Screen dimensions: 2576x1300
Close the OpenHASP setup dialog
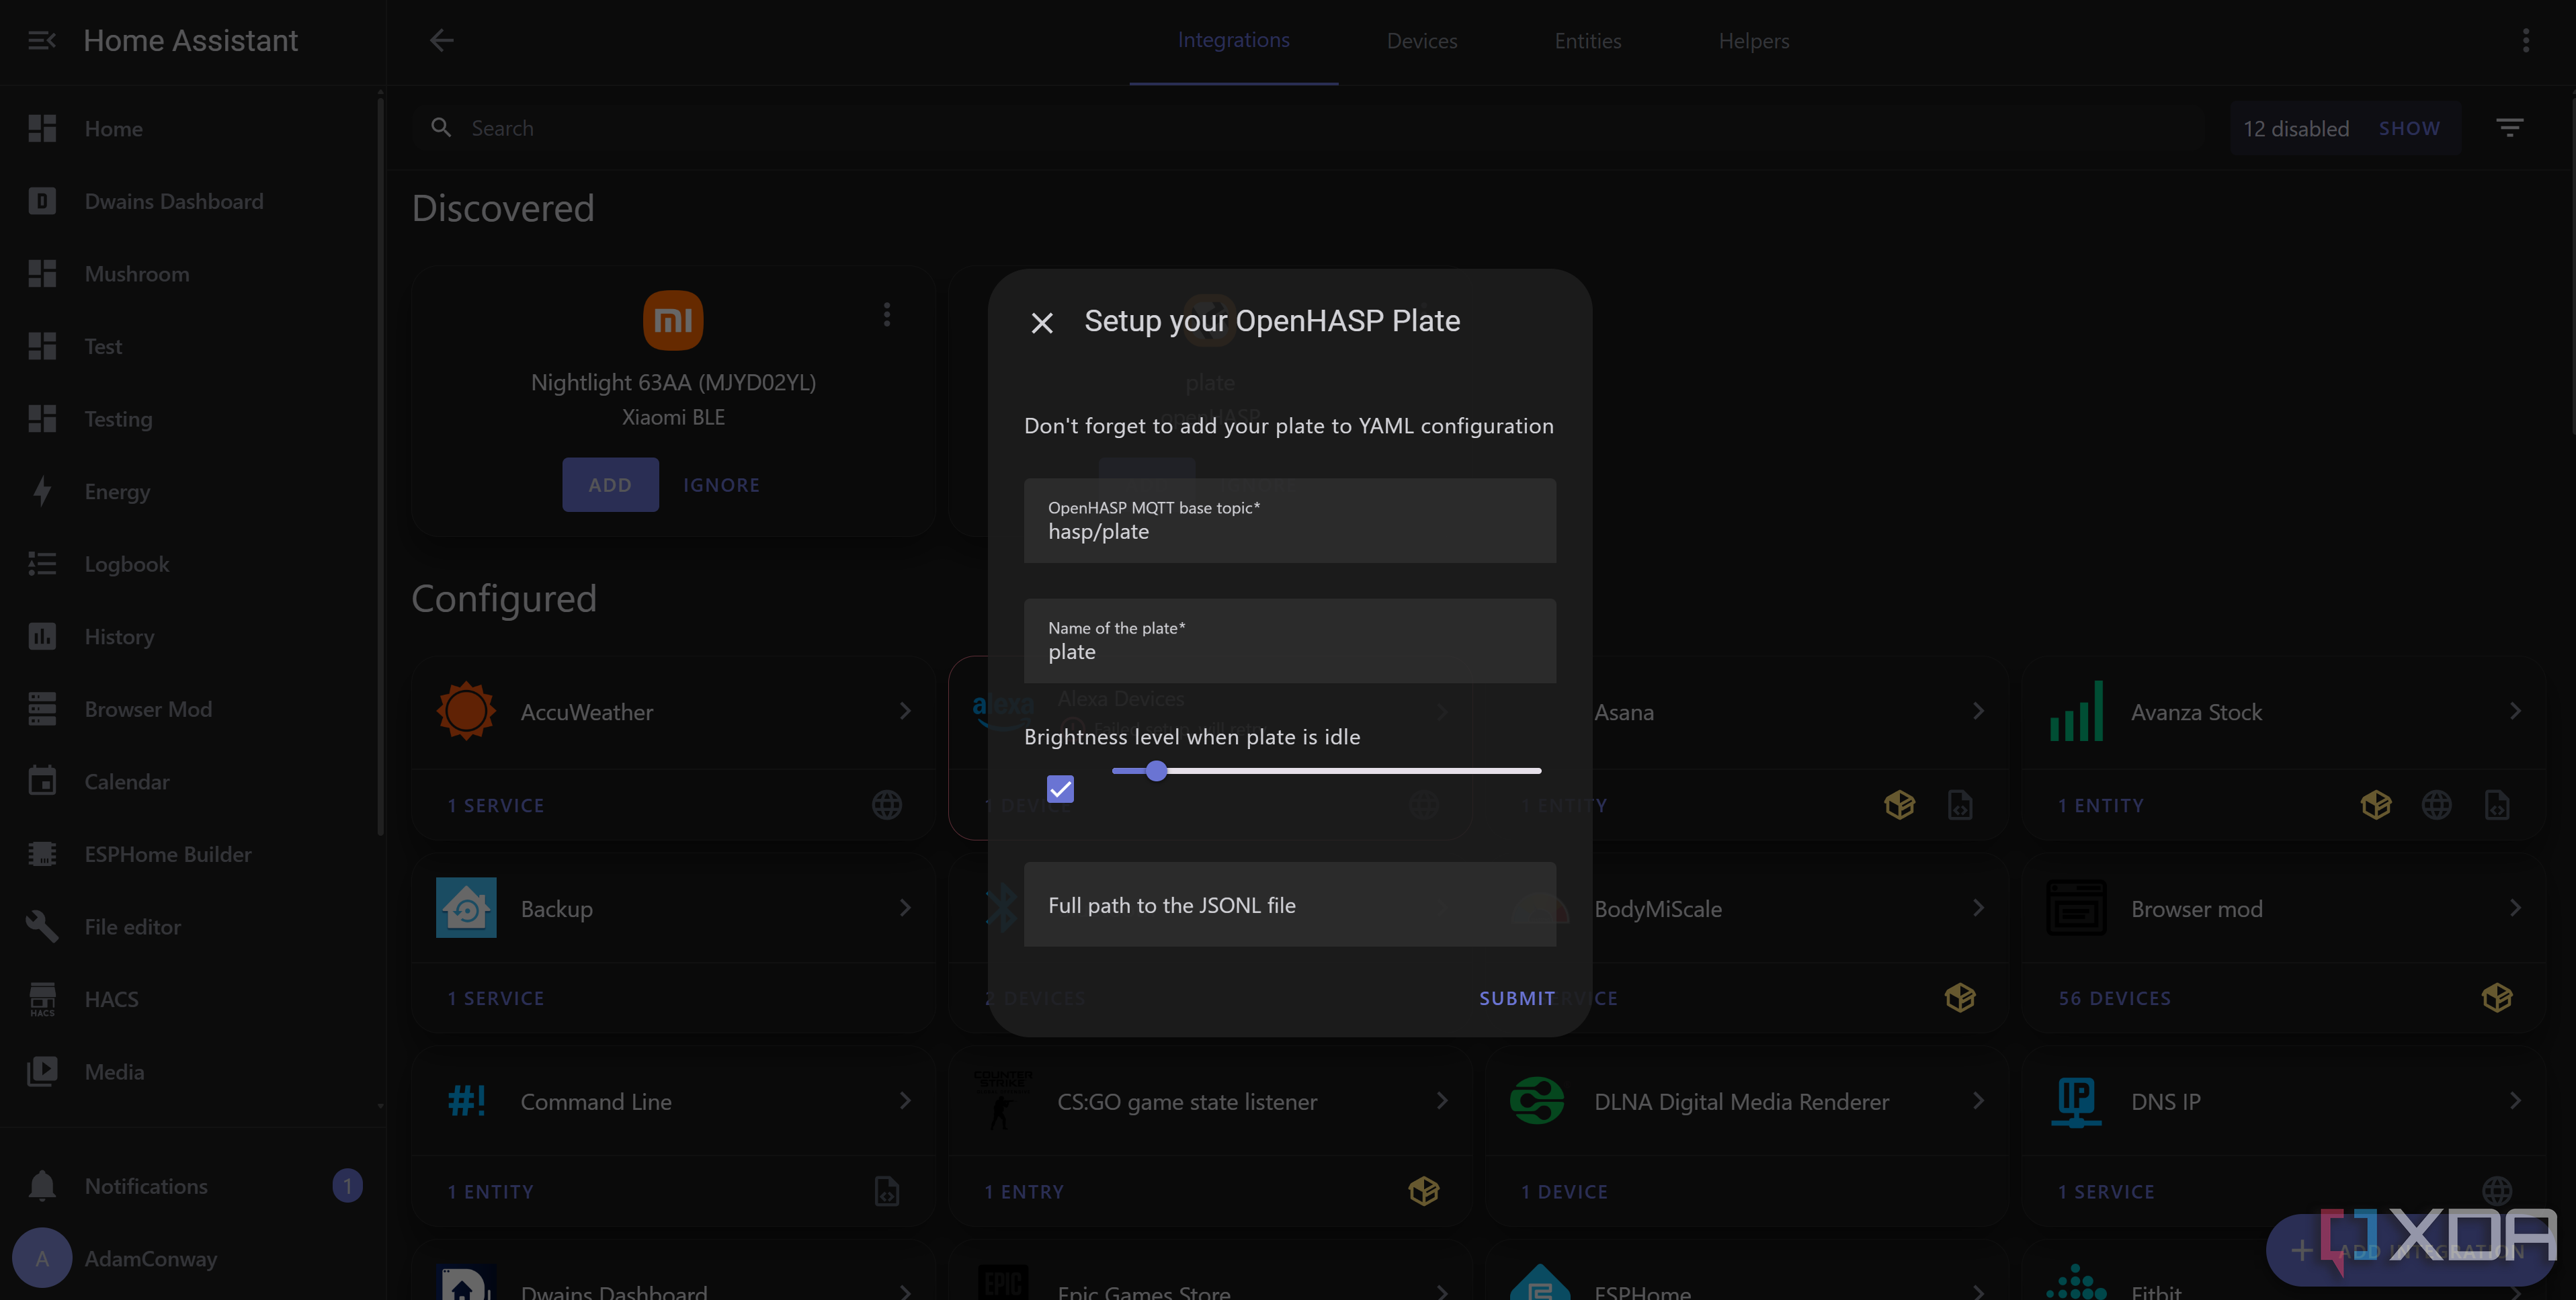coord(1042,323)
